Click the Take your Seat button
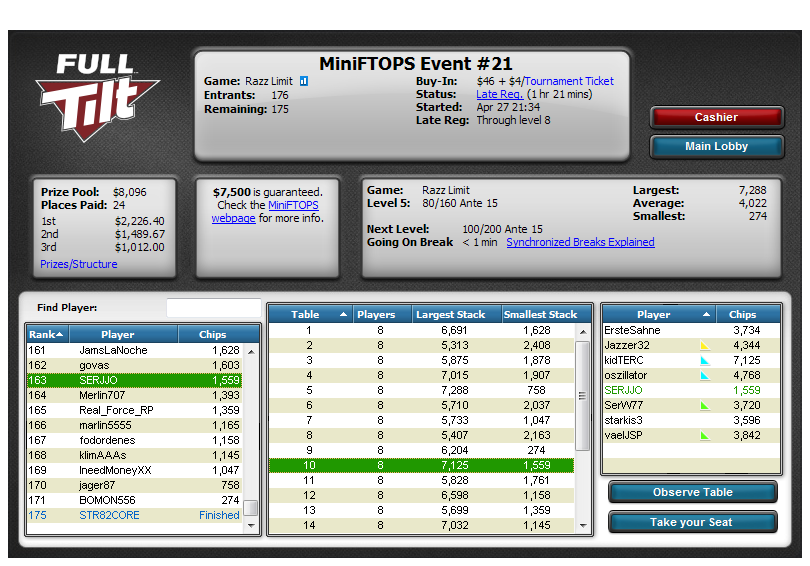810x566 pixels. (x=692, y=522)
